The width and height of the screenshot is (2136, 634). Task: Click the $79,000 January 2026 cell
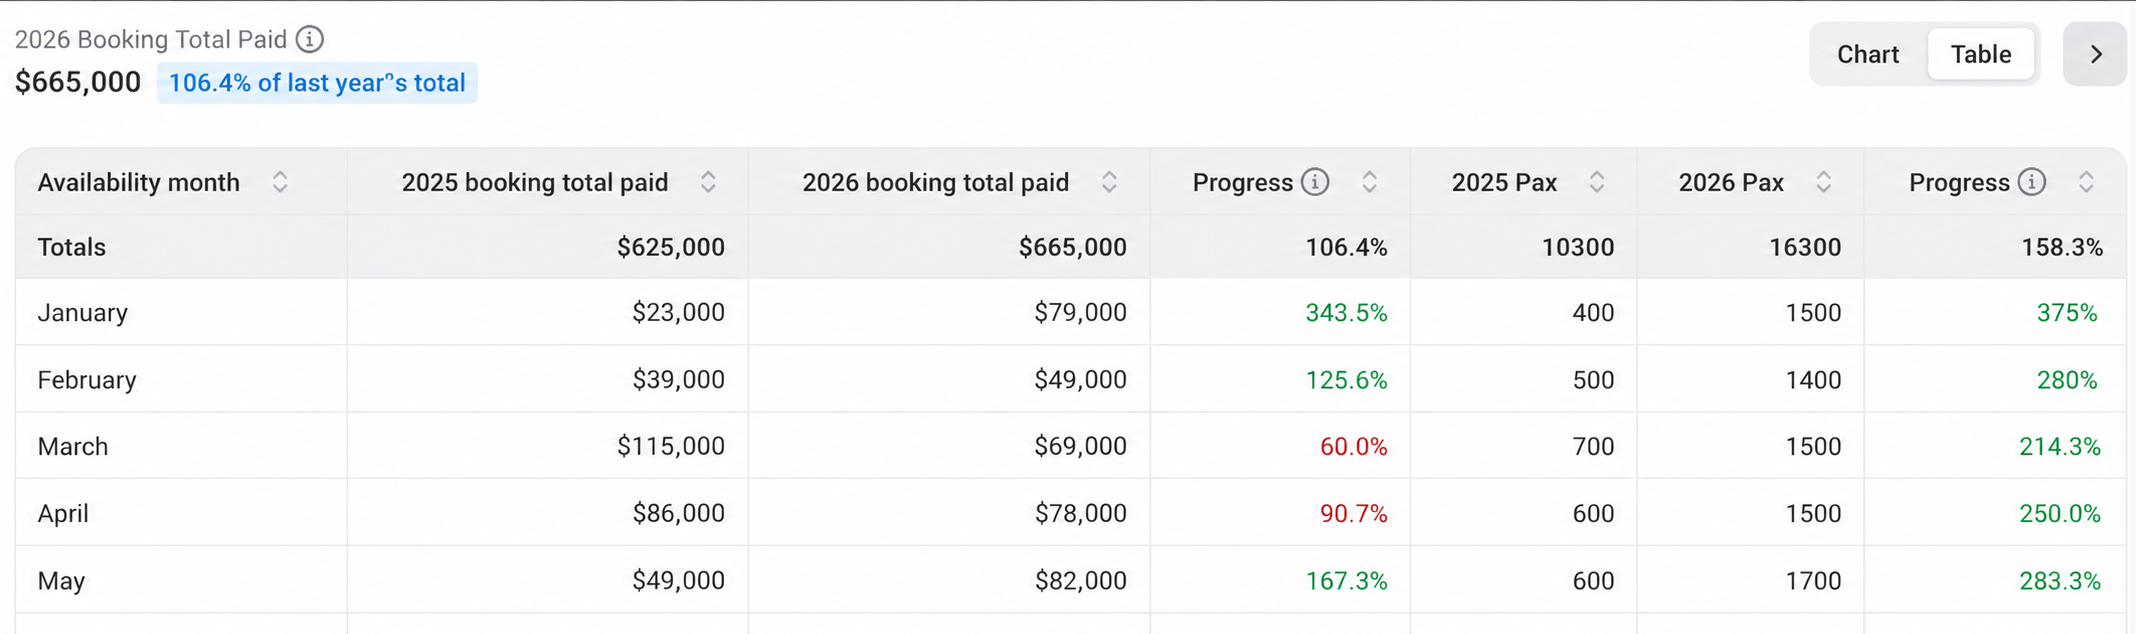[x=1080, y=312]
